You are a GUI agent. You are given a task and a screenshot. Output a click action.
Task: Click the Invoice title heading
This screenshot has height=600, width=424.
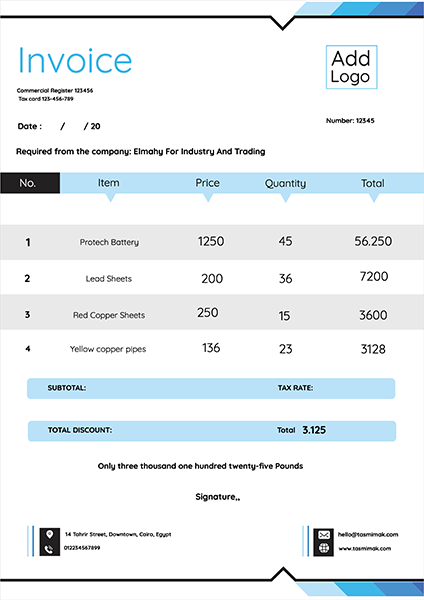[x=75, y=60]
